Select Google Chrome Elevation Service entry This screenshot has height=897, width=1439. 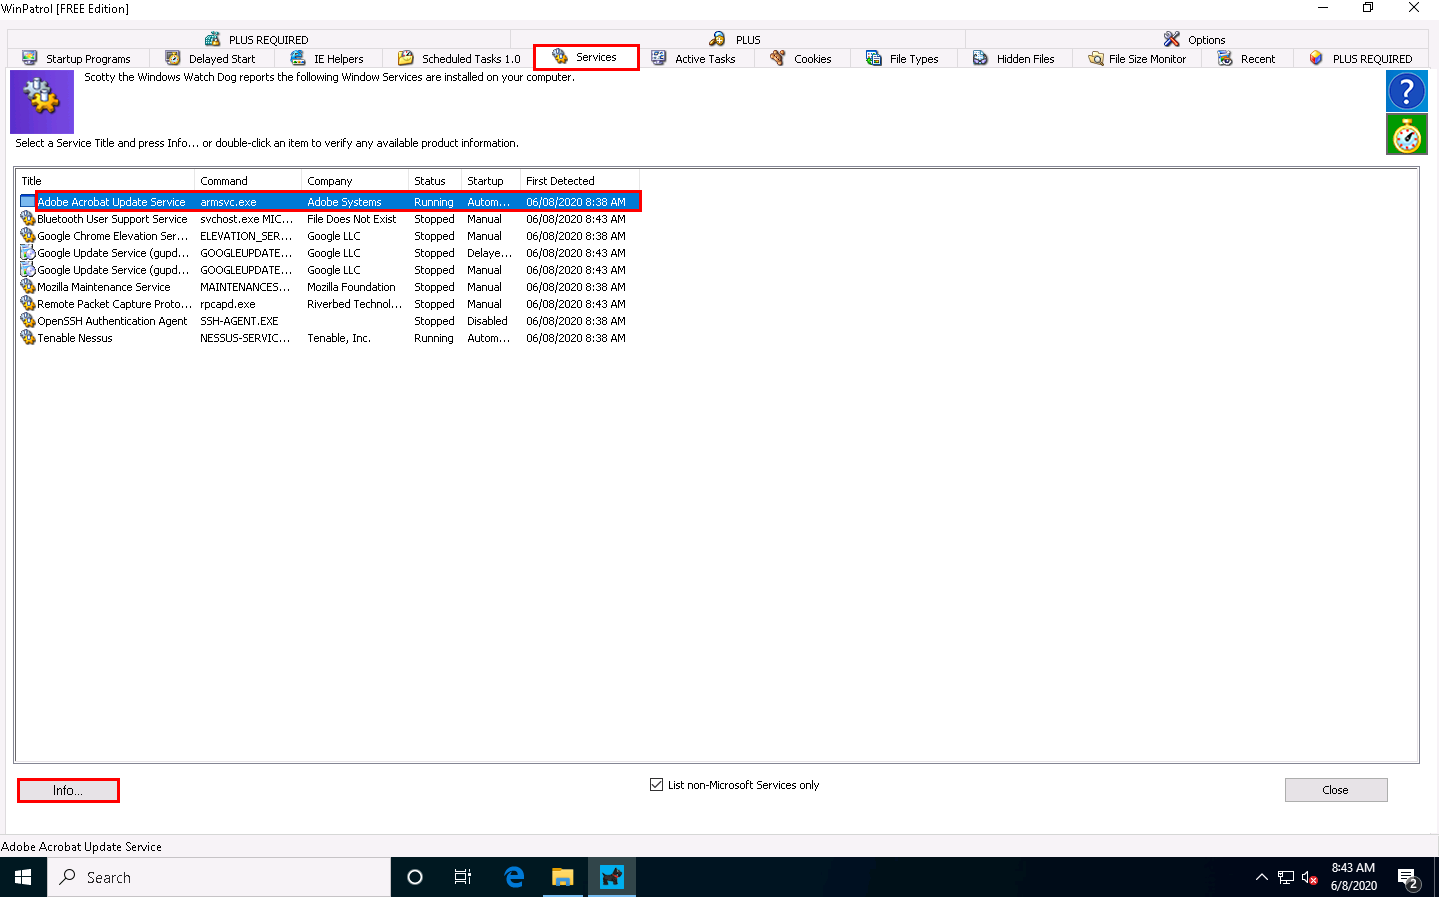[330, 236]
